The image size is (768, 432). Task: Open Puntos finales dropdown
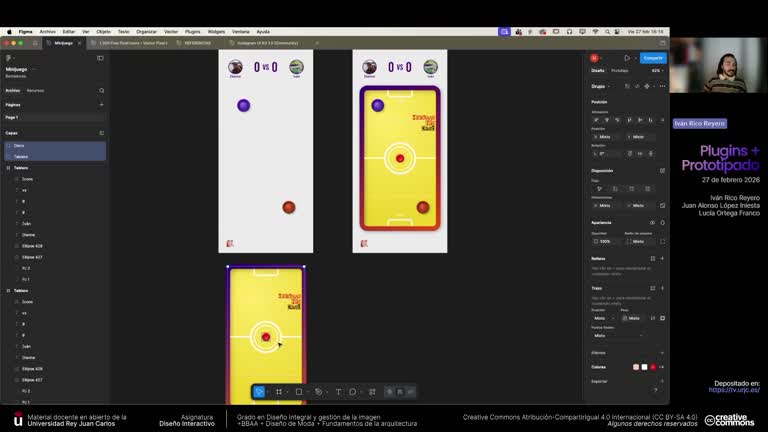[618, 336]
